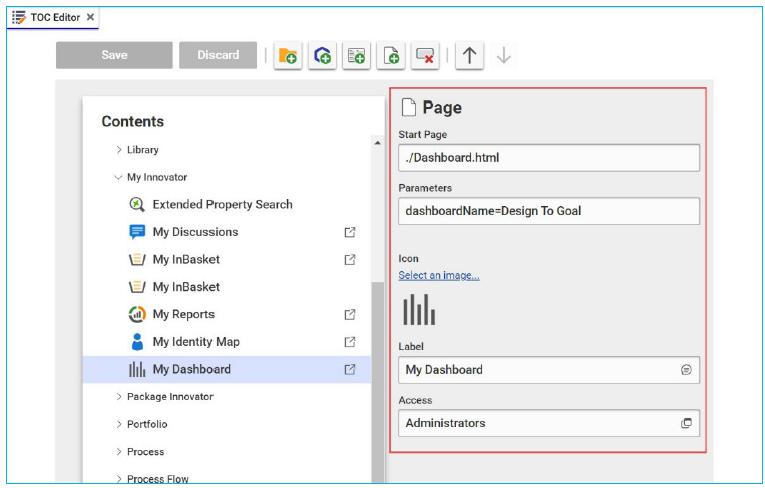
Task: Select Extended Property Search in Contents
Action: tap(222, 204)
